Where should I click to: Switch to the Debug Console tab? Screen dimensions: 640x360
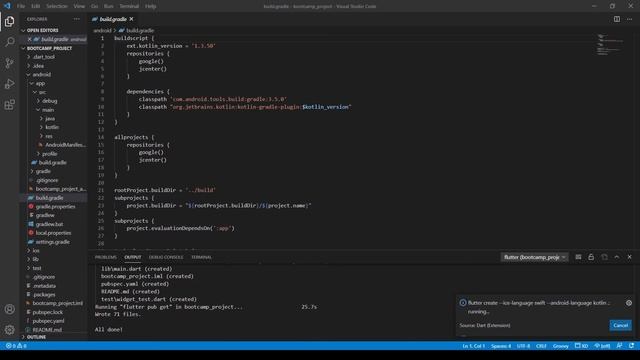click(166, 257)
